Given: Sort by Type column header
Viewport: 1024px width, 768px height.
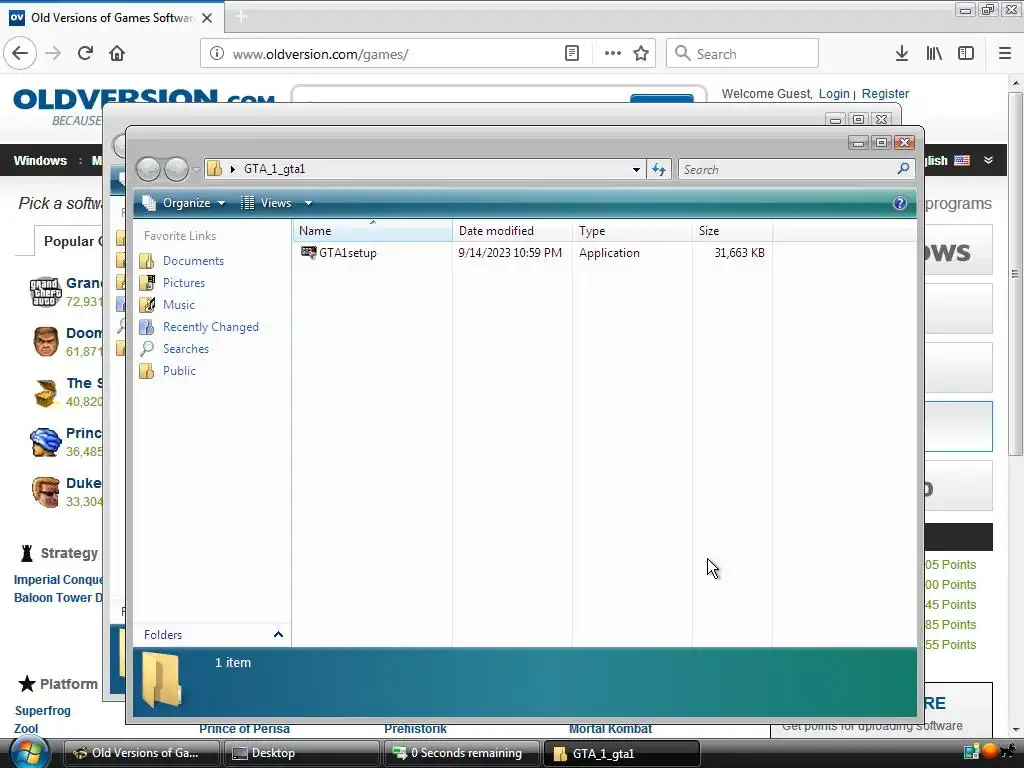Looking at the screenshot, I should click(632, 231).
